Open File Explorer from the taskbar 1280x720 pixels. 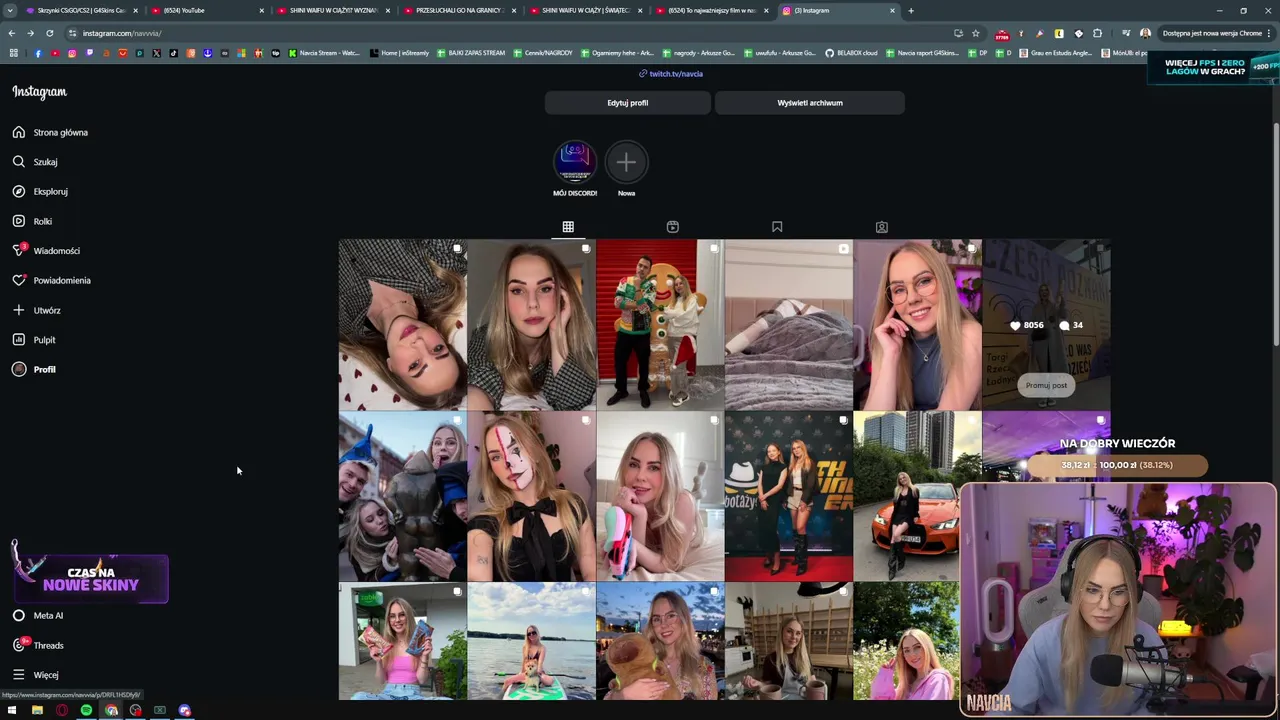click(37, 710)
